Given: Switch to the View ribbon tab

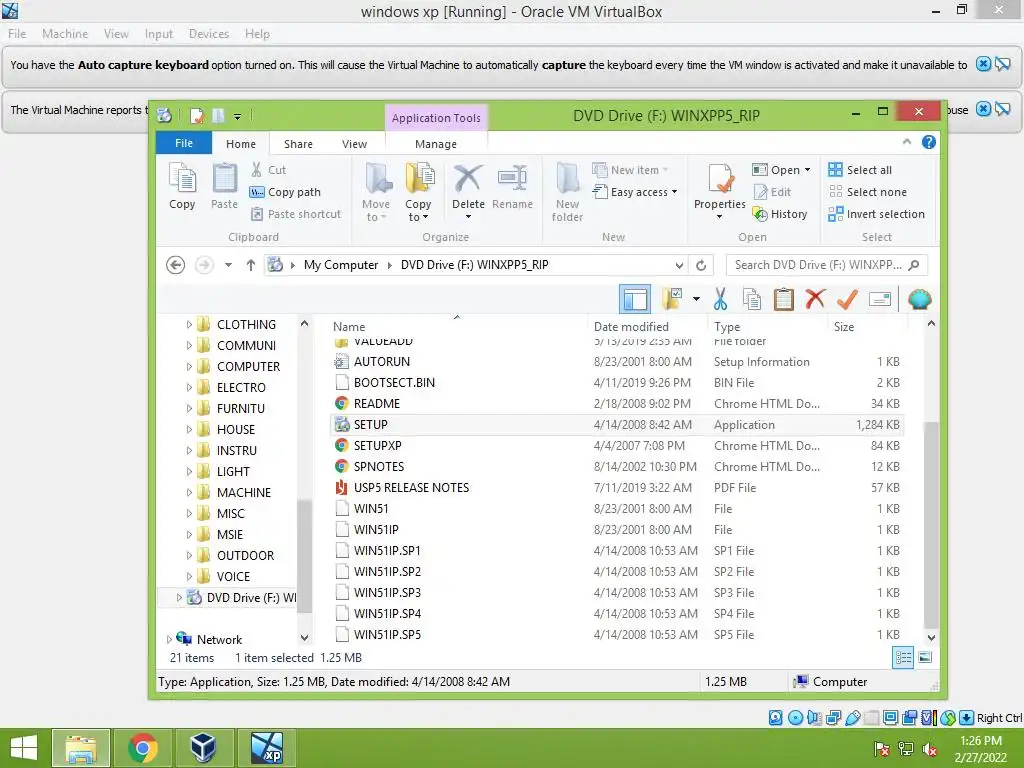Looking at the screenshot, I should [x=354, y=144].
